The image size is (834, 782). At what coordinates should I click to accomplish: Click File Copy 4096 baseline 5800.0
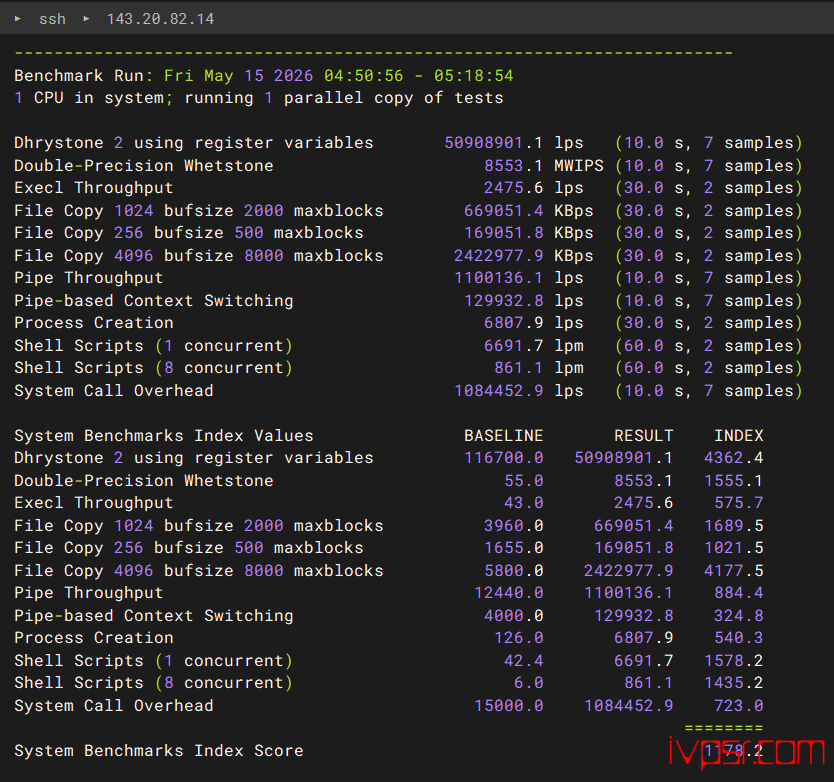point(514,571)
